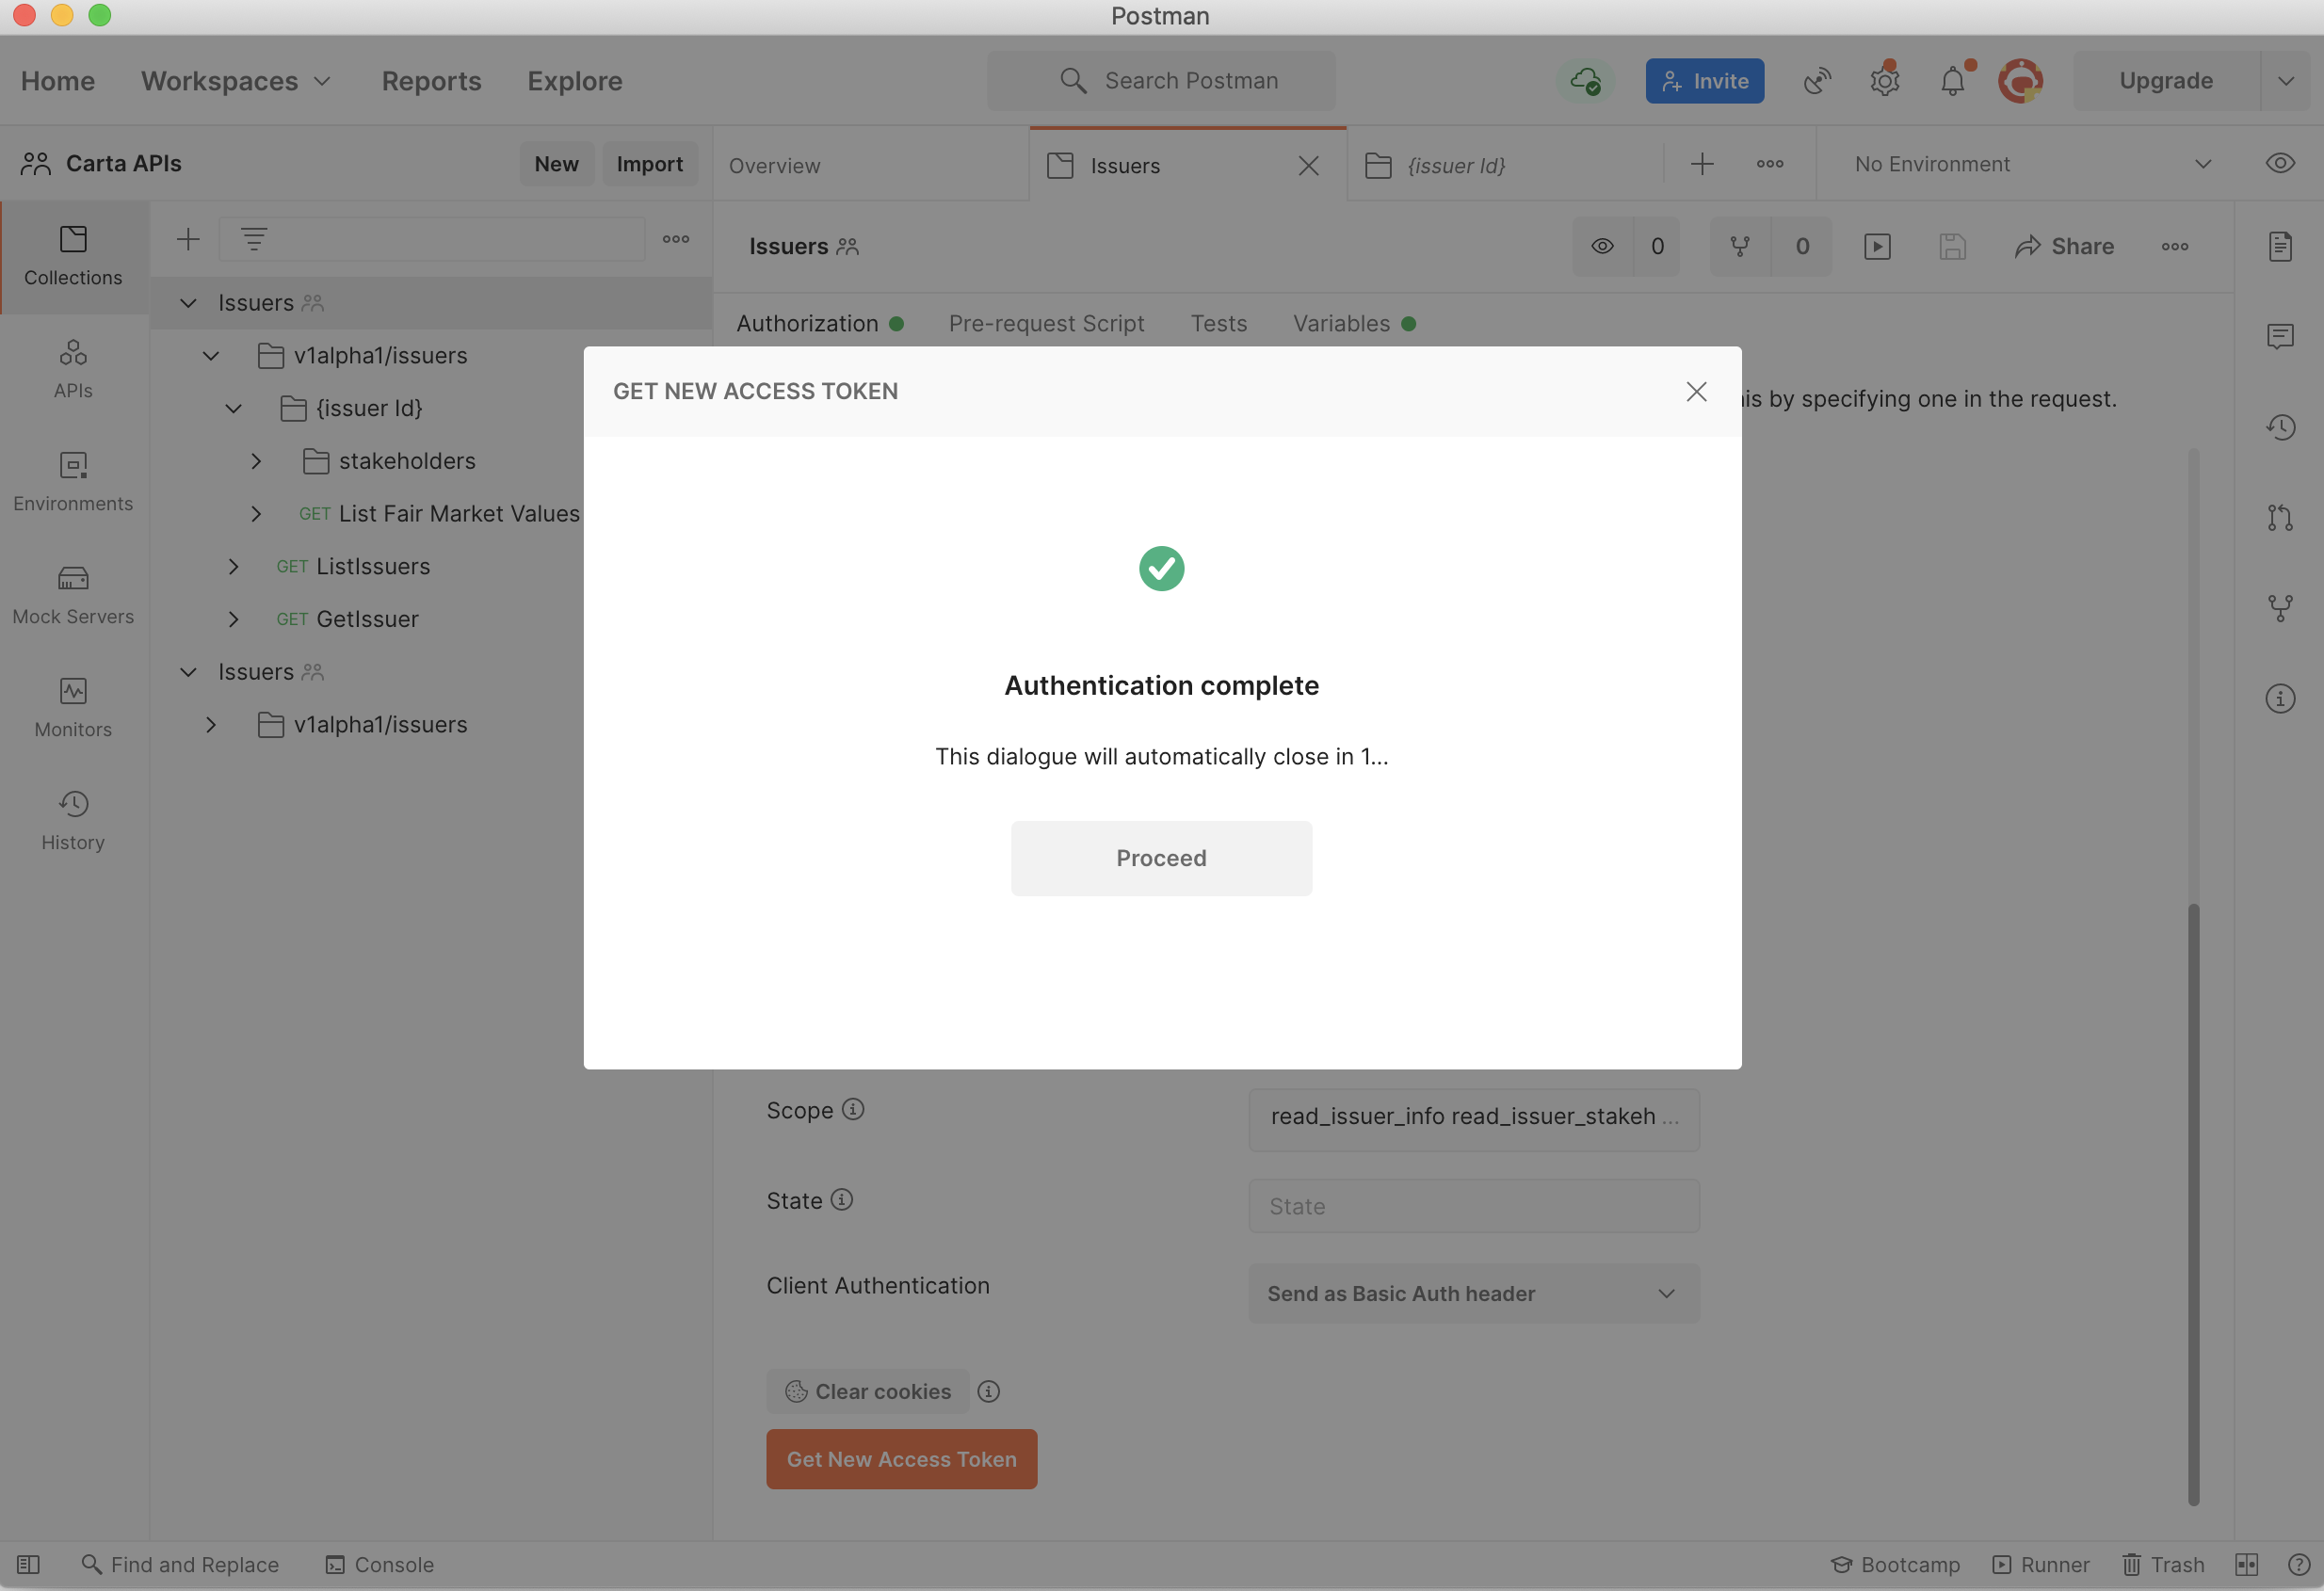
Task: Click the authorization pane vertical scrollbar
Action: point(2193,1204)
